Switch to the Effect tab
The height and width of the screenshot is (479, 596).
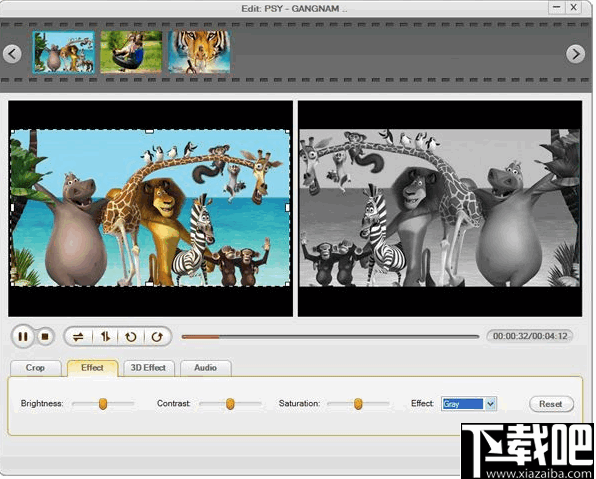click(x=92, y=368)
